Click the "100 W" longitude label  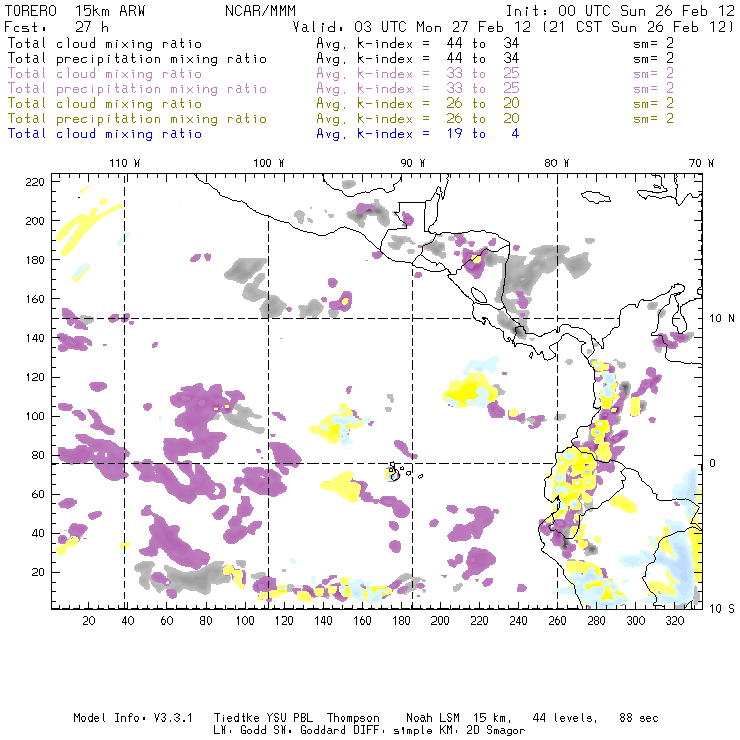[x=269, y=163]
